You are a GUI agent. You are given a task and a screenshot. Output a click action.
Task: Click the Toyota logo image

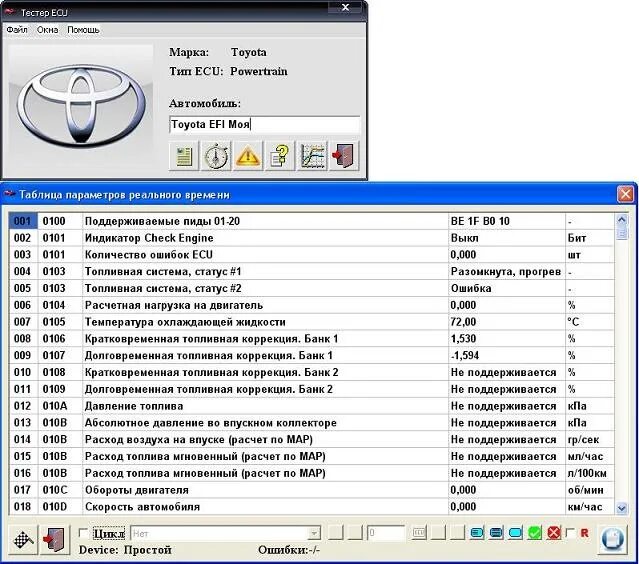(x=81, y=106)
